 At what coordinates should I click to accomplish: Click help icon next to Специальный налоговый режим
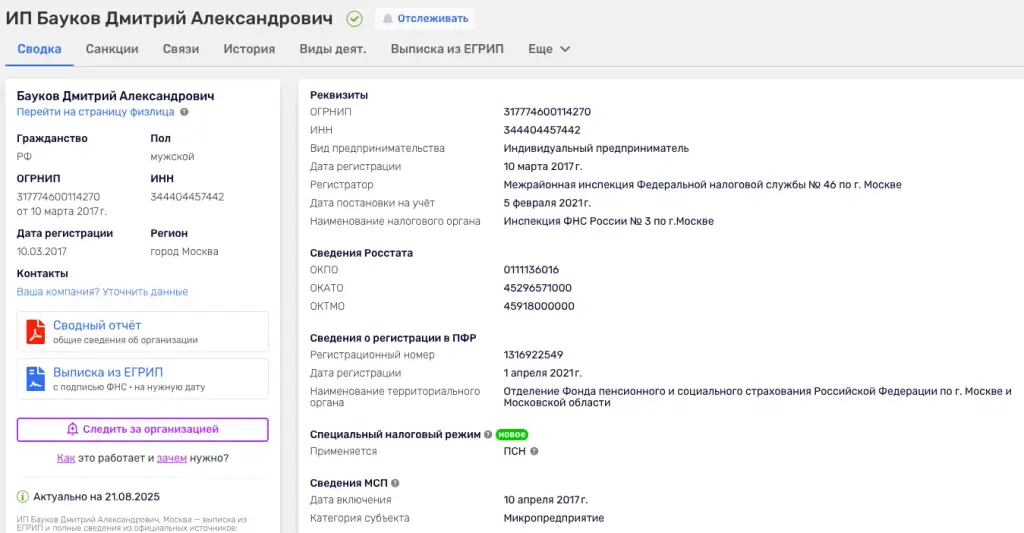488,434
